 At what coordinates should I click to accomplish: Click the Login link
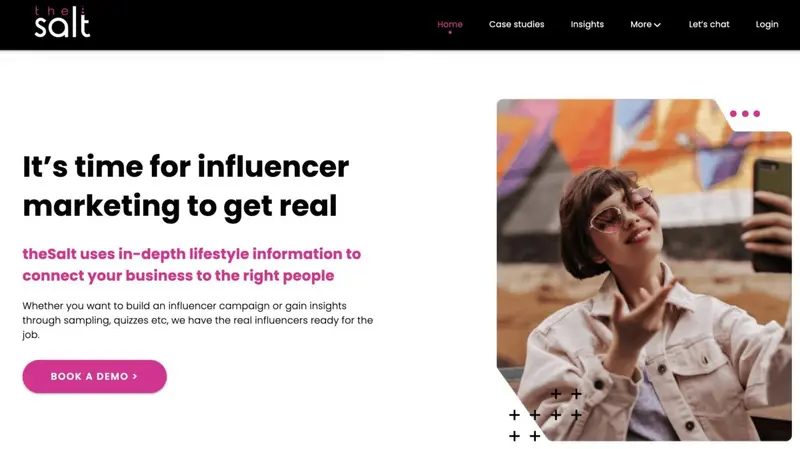[x=767, y=24]
